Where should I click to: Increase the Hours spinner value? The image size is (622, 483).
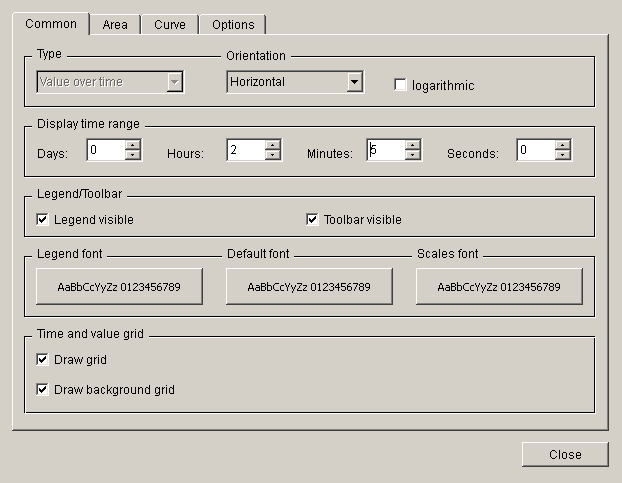tap(273, 145)
